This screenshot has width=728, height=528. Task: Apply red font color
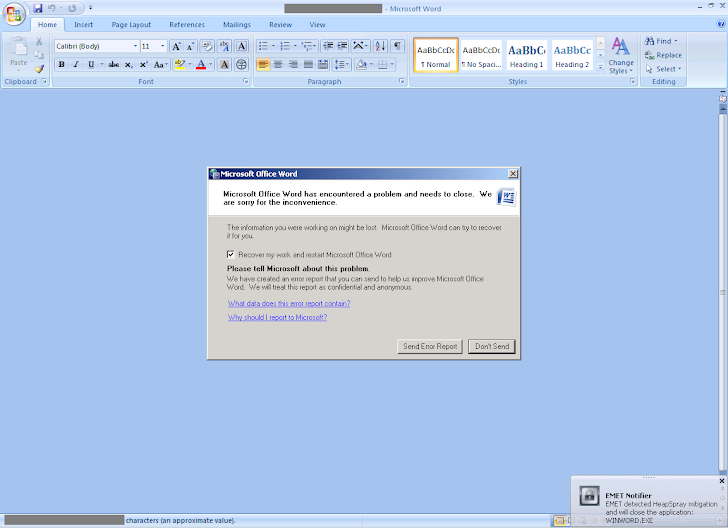(x=201, y=65)
